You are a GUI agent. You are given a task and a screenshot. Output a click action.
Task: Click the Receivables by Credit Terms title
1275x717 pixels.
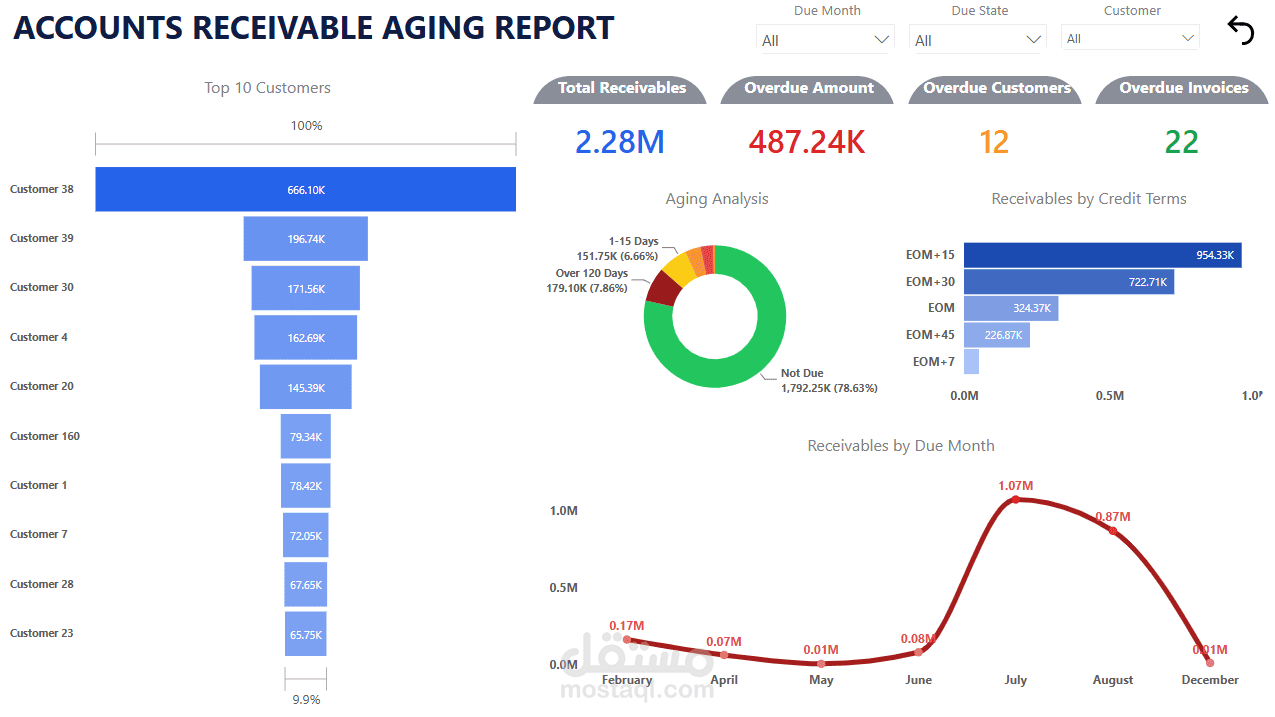[x=1089, y=199]
